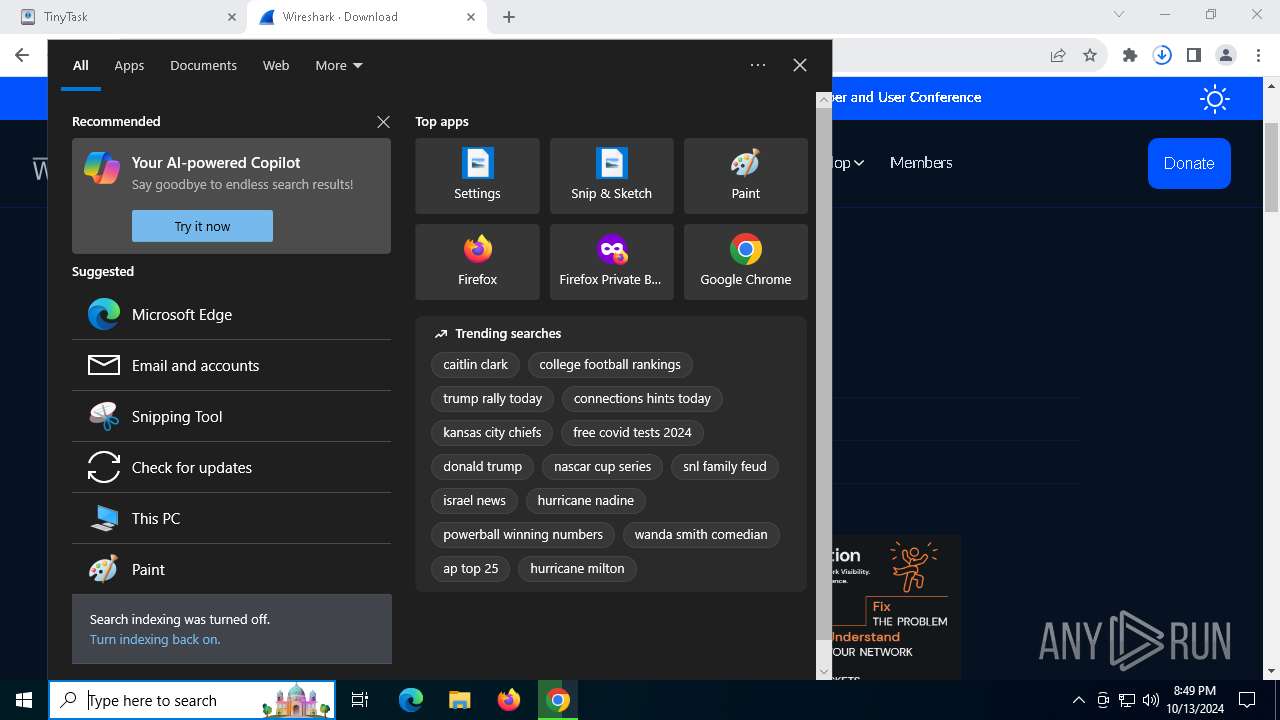This screenshot has height=720, width=1280.
Task: Open network status tray icon
Action: [1127, 700]
